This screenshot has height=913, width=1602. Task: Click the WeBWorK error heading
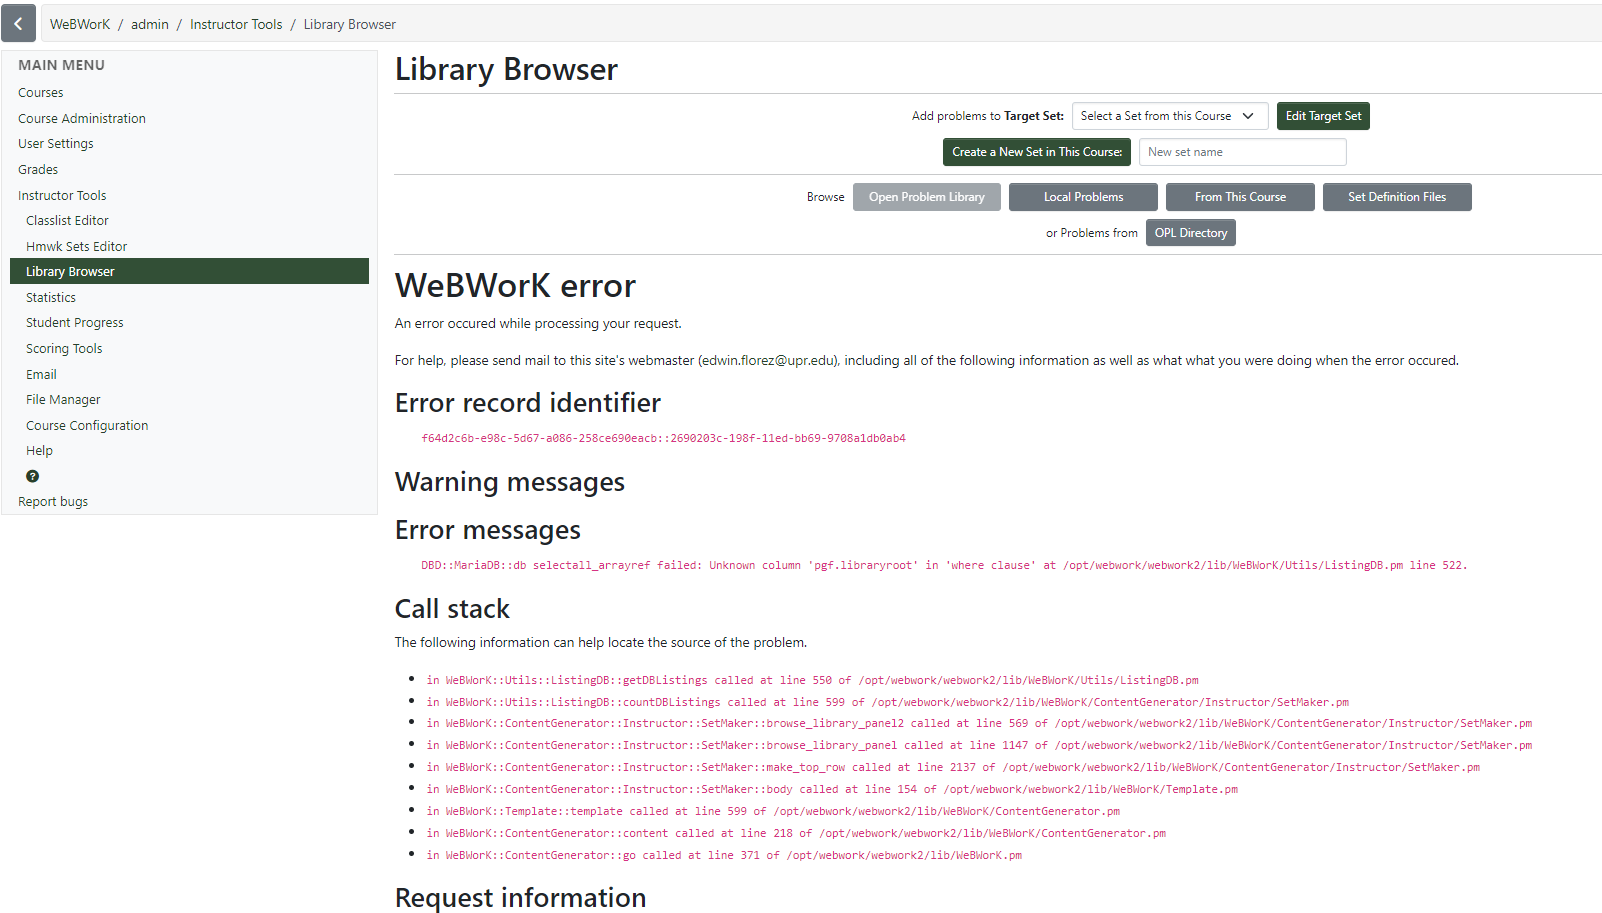[x=515, y=286]
